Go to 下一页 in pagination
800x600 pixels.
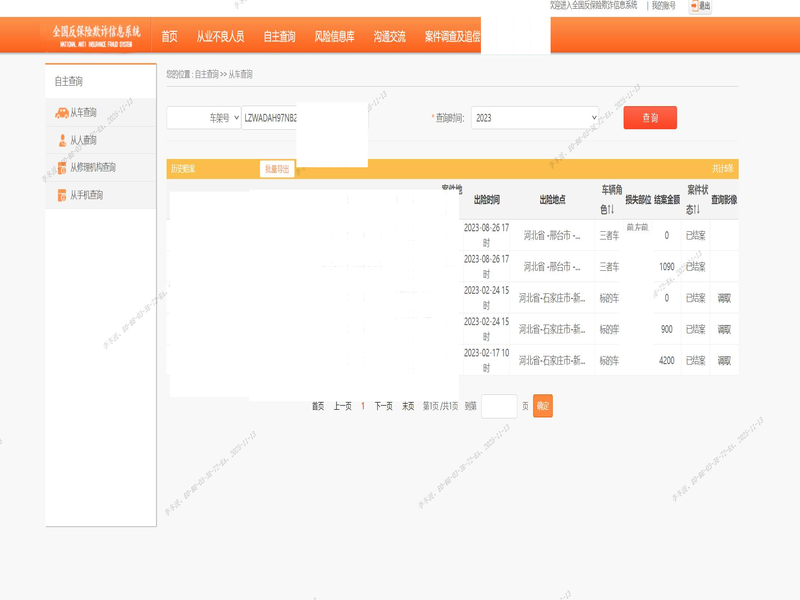[383, 406]
